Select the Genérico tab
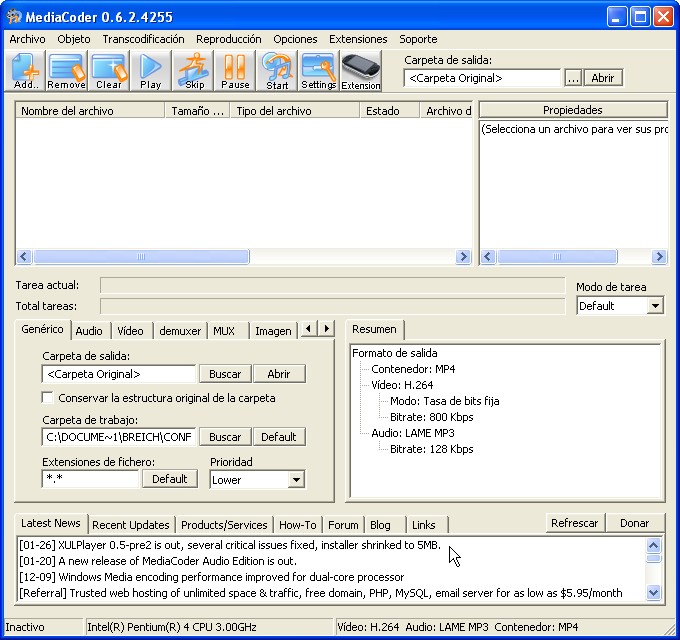Image resolution: width=680 pixels, height=640 pixels. coord(42,329)
